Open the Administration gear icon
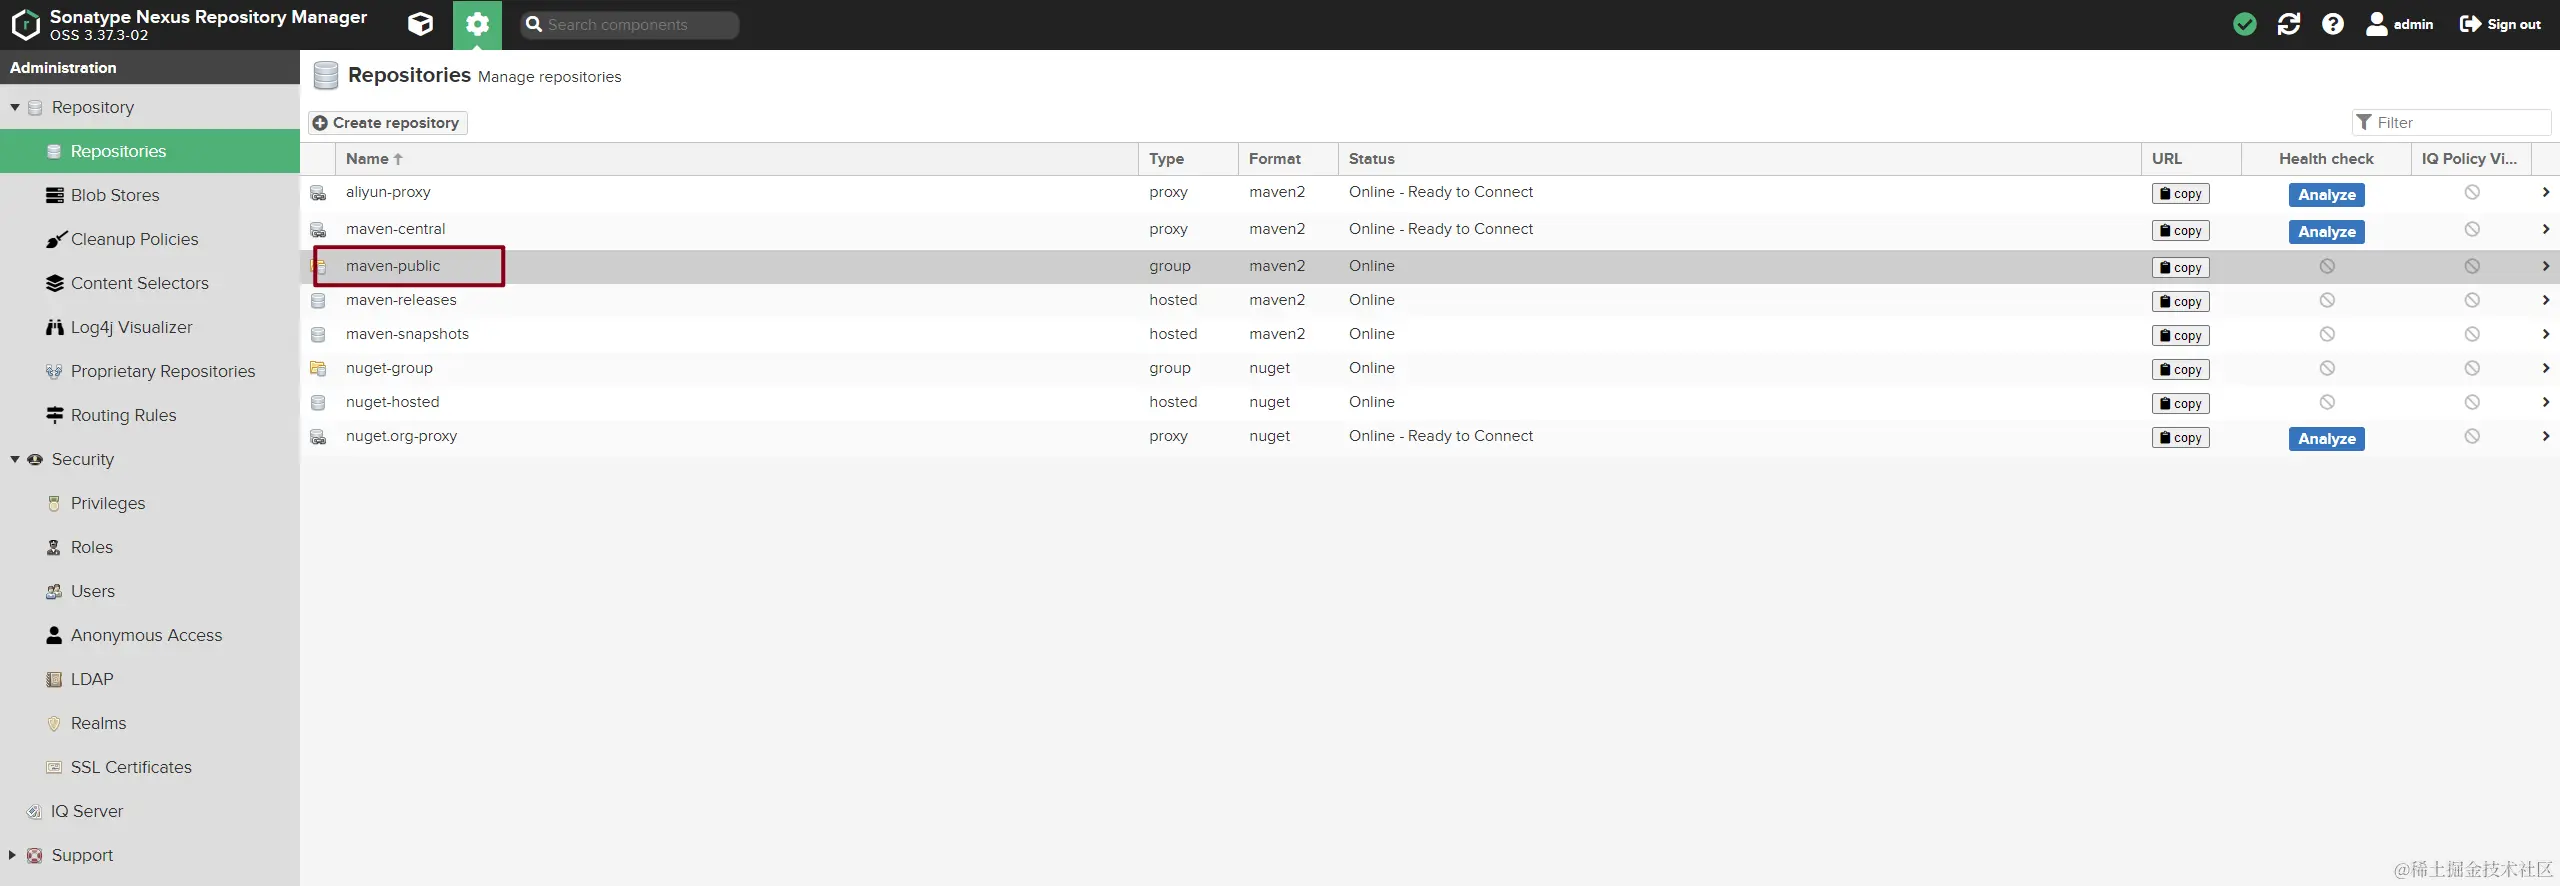 [x=477, y=24]
